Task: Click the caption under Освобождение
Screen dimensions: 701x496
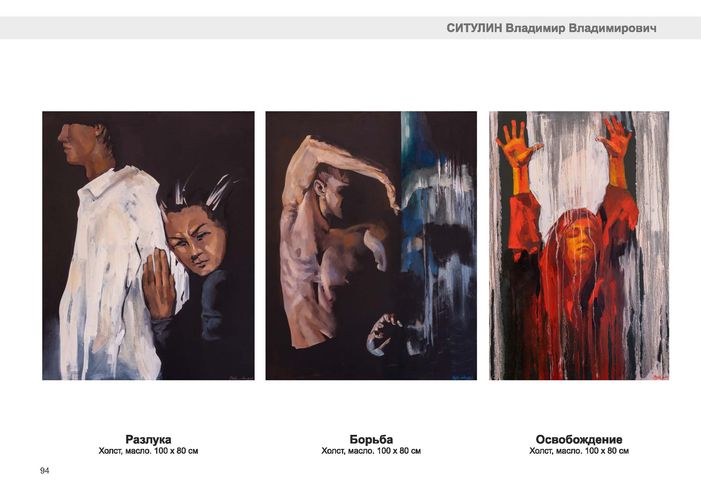Action: [579, 451]
